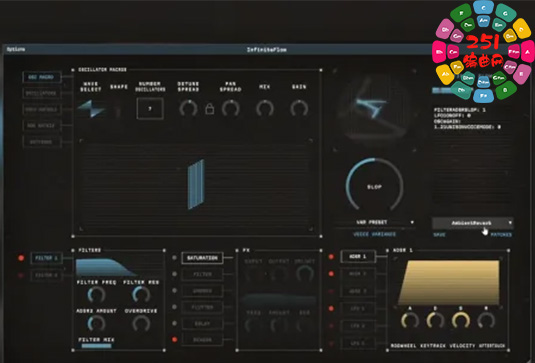This screenshot has width=535, height=363.
Task: Click the filter response curve display
Action: (118, 267)
